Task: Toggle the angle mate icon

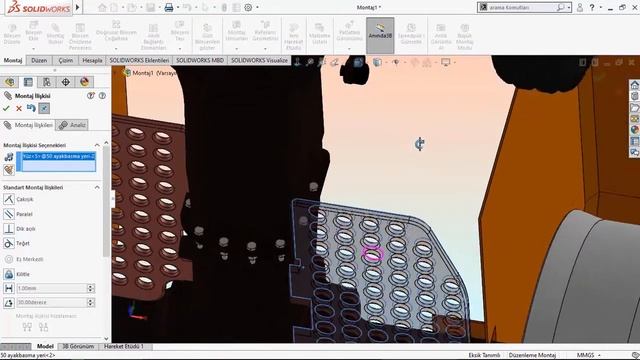Action: pos(9,302)
